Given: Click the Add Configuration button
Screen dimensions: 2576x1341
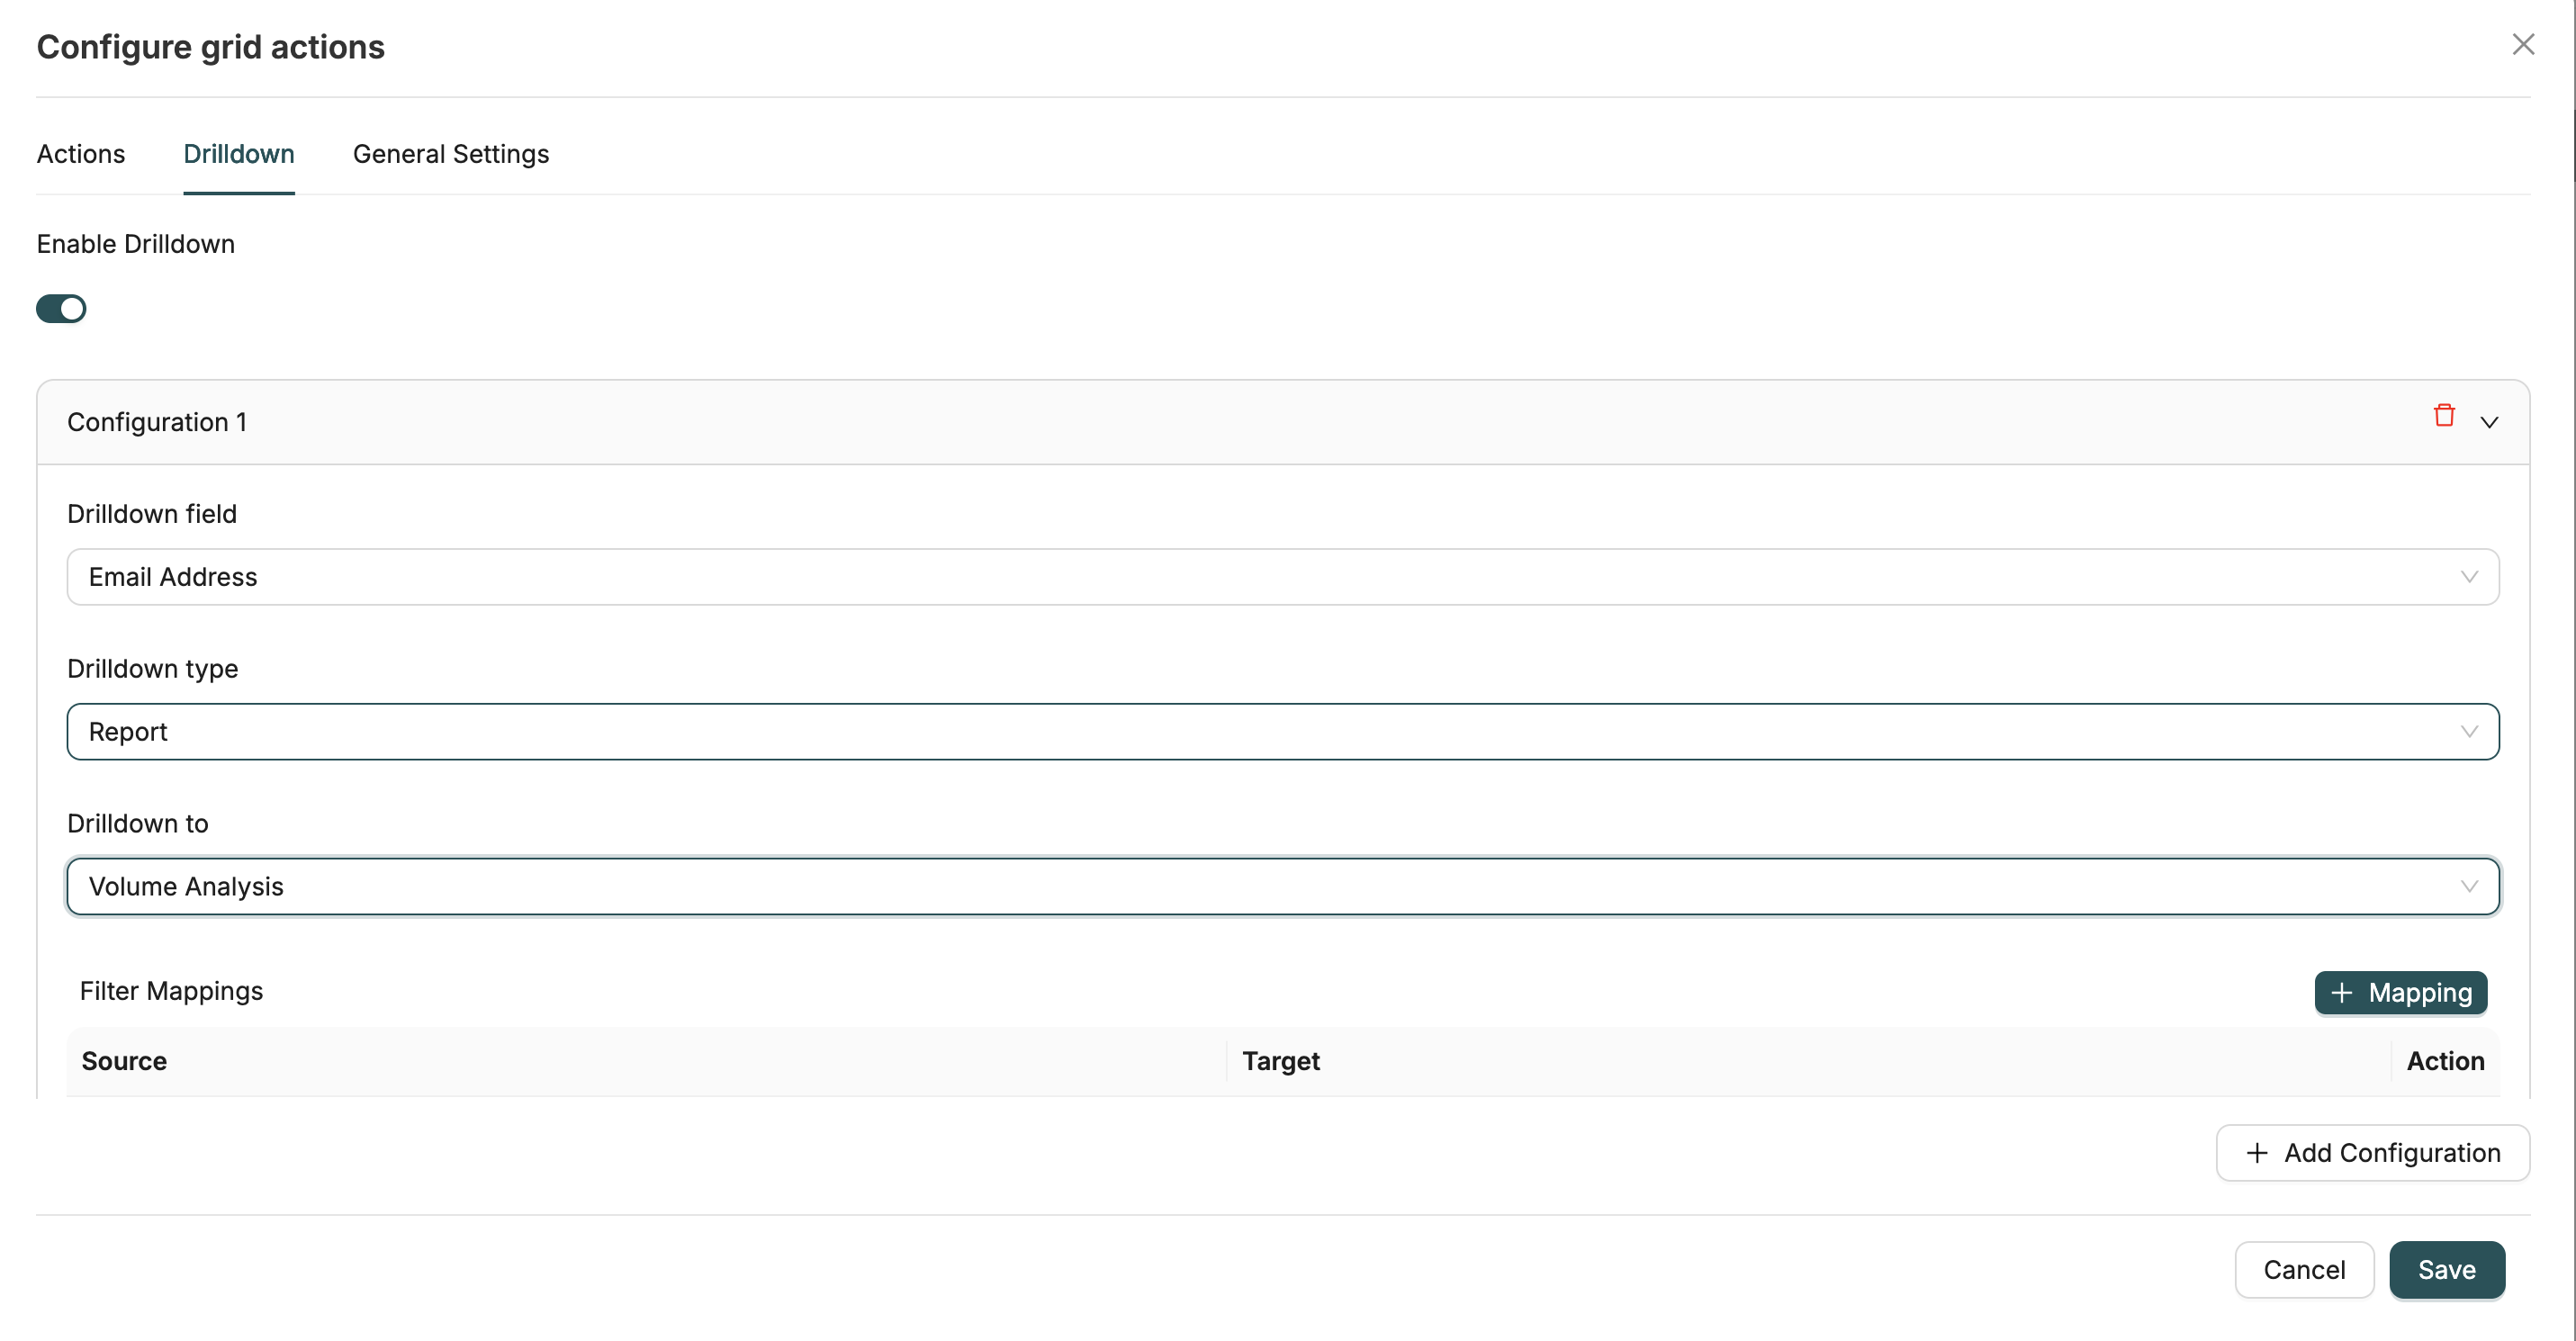Looking at the screenshot, I should 2371,1152.
